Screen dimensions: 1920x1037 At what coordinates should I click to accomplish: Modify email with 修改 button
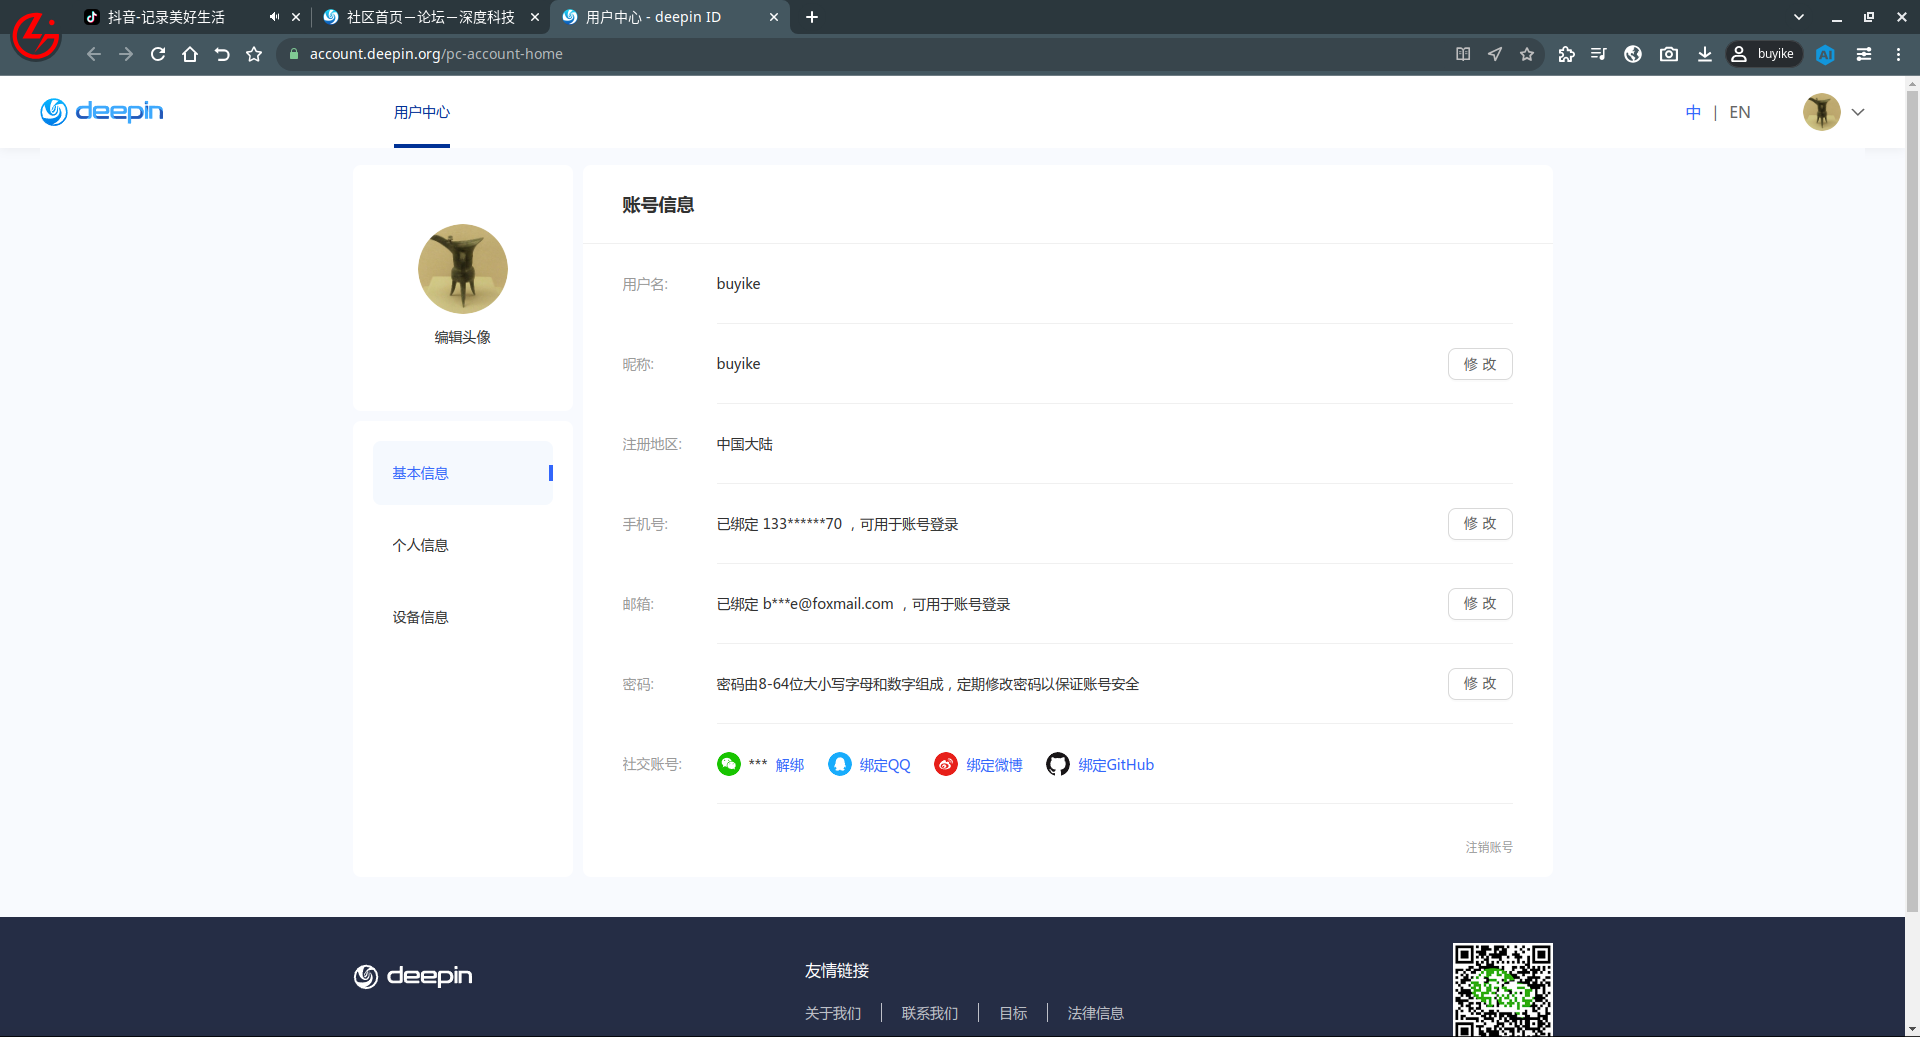pos(1480,604)
